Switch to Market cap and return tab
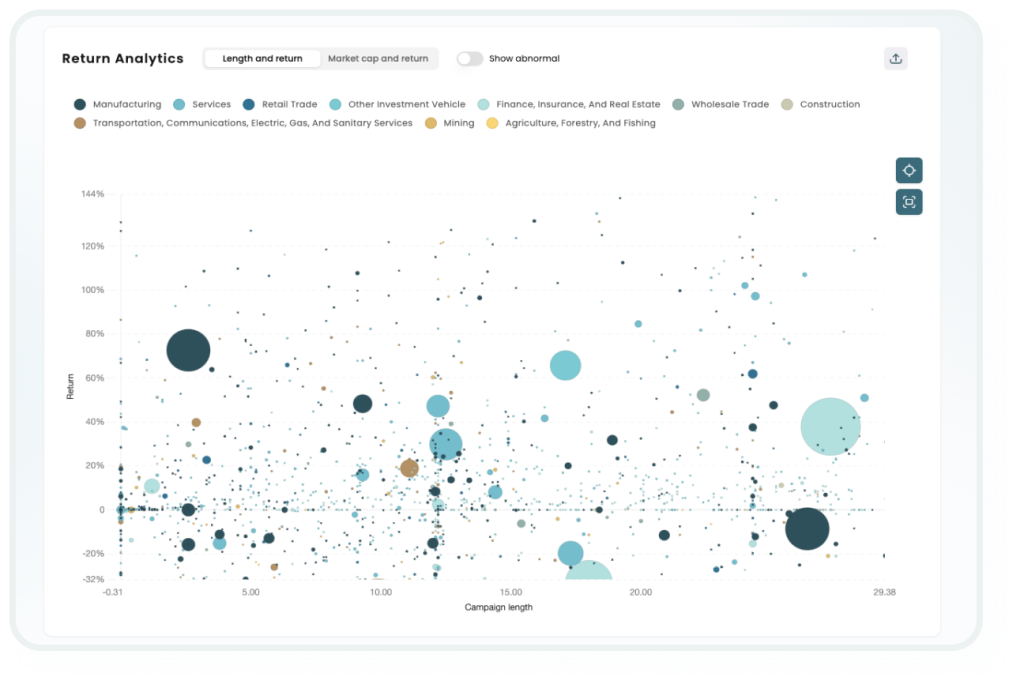The width and height of the screenshot is (1024, 692). tap(378, 59)
